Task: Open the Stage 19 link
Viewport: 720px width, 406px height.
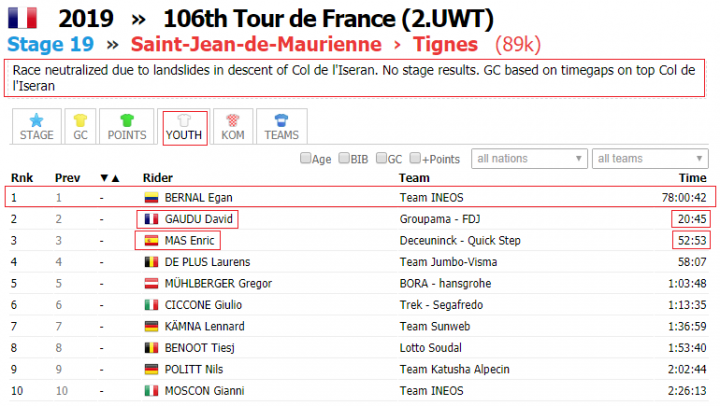Action: [51, 45]
